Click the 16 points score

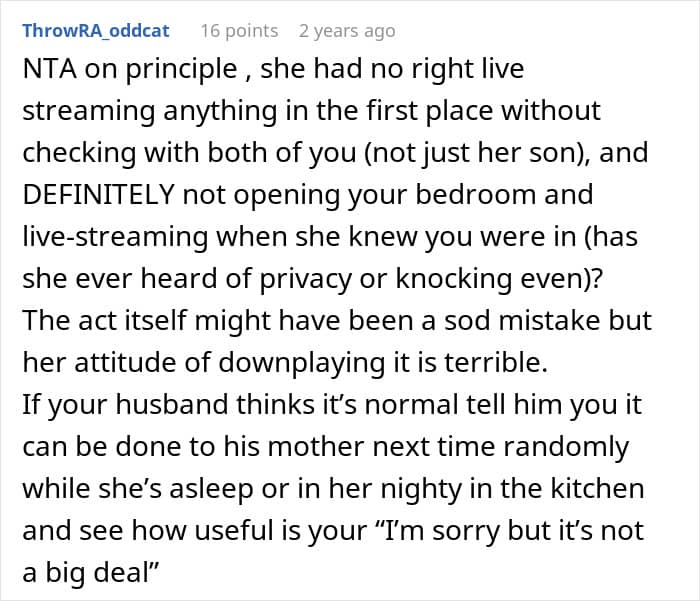tap(239, 31)
